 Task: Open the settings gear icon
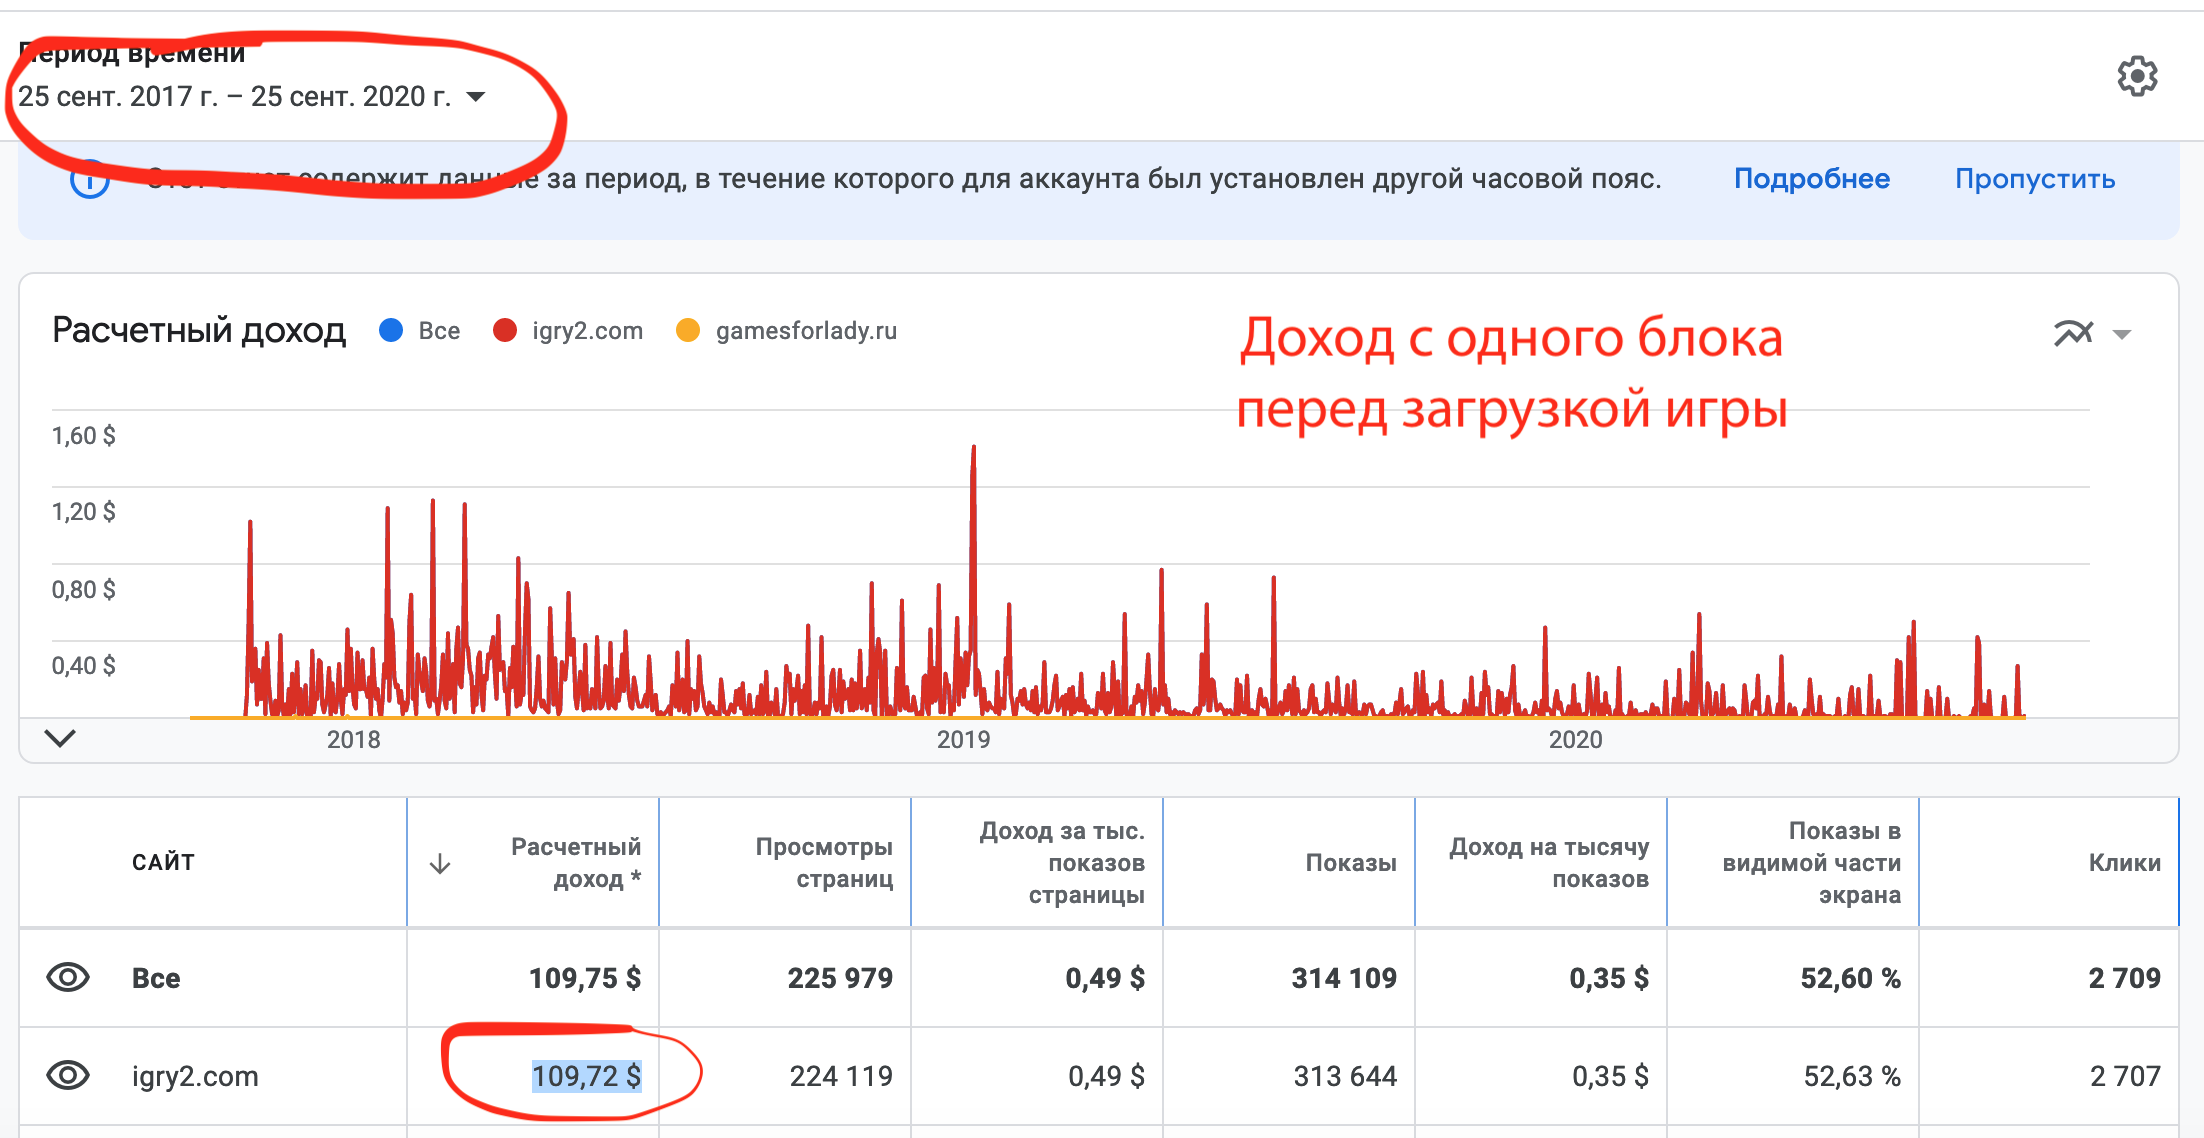[x=2137, y=76]
